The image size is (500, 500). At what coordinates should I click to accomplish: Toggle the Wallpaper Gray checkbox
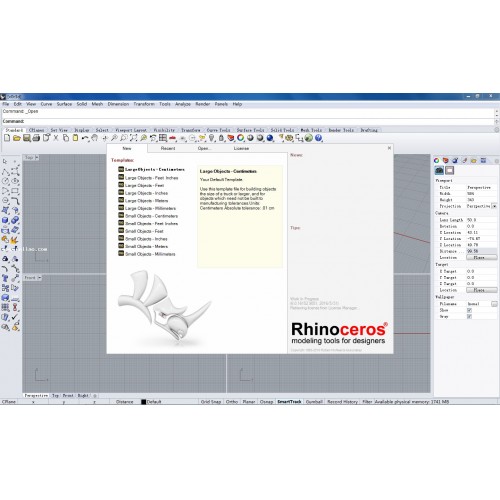(469, 316)
